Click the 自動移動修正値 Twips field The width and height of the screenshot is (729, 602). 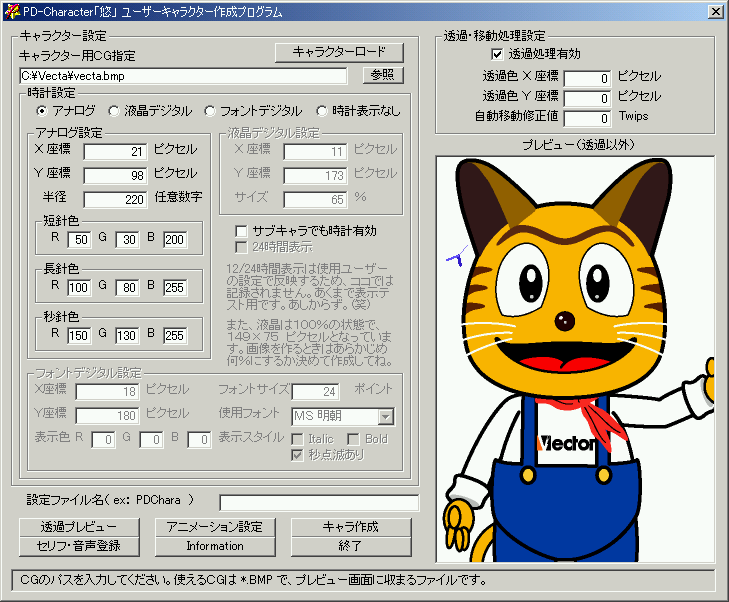587,119
